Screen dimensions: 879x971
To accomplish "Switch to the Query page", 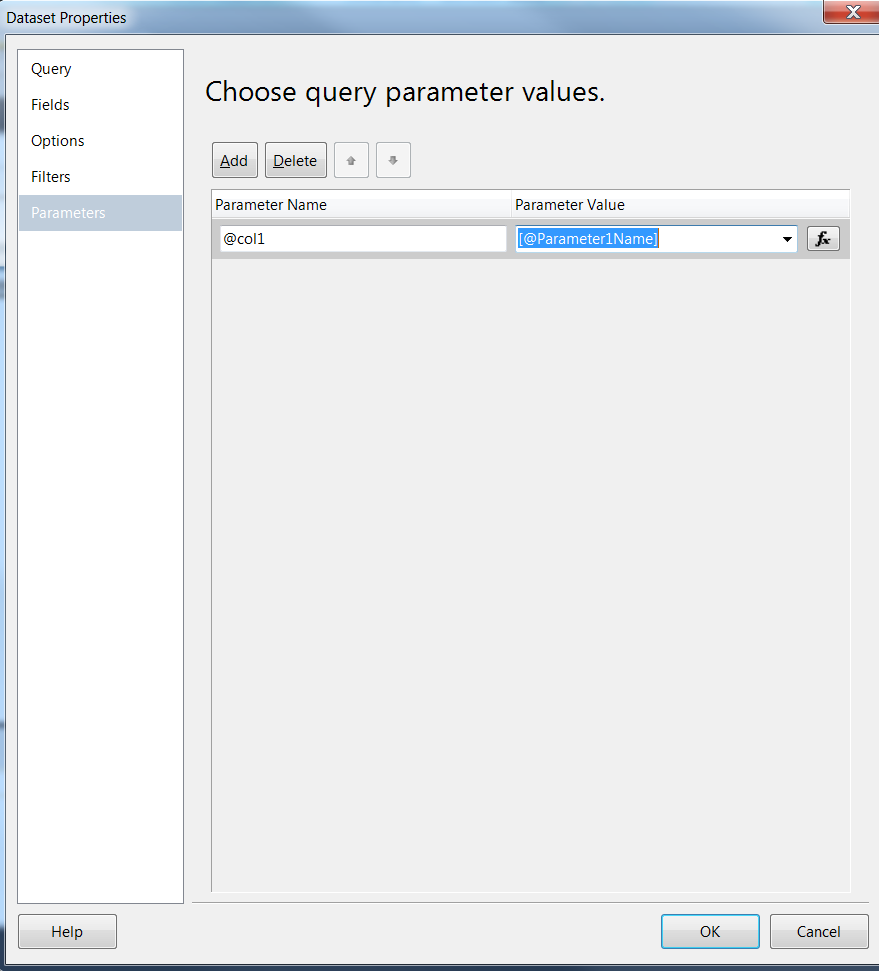I will (x=51, y=68).
